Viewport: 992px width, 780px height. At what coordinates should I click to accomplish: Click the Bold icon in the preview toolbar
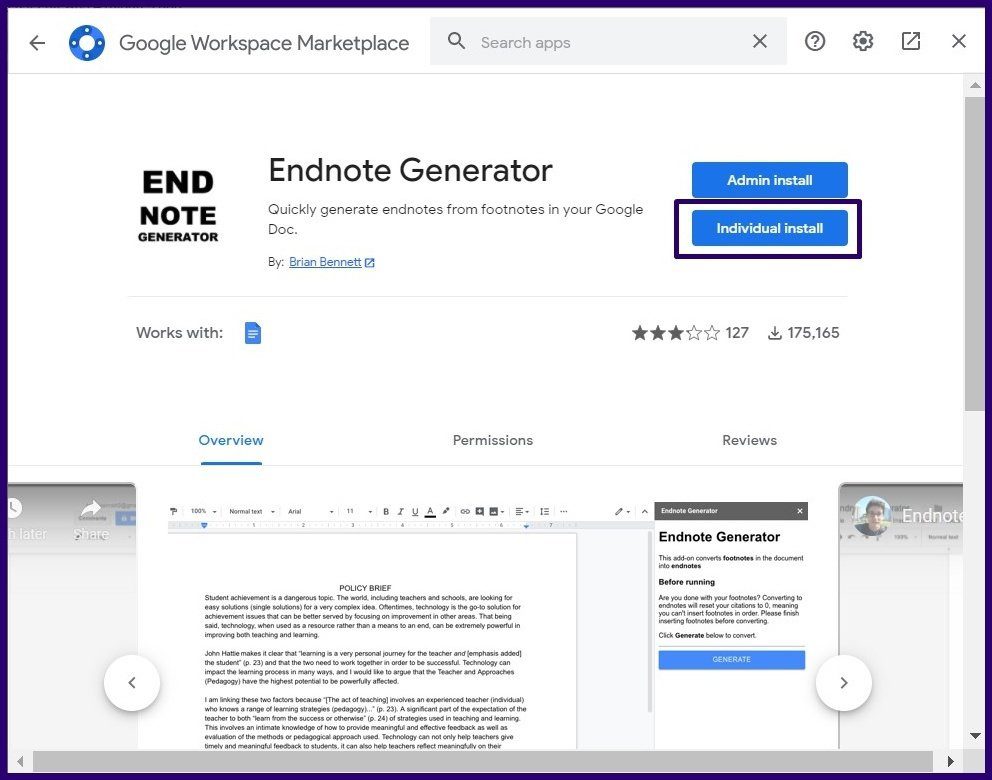[386, 511]
